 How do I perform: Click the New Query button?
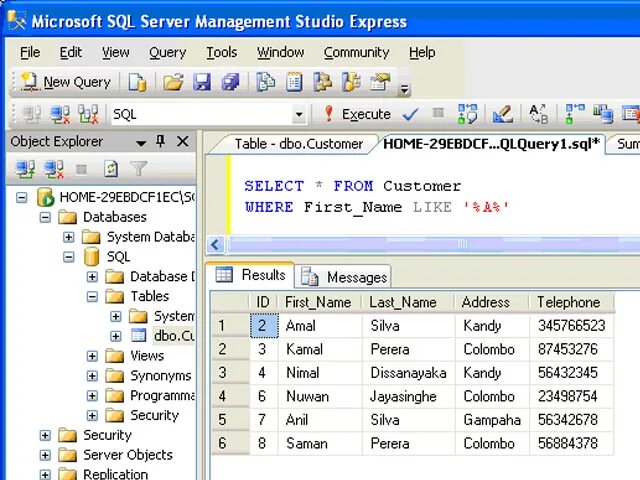66,82
